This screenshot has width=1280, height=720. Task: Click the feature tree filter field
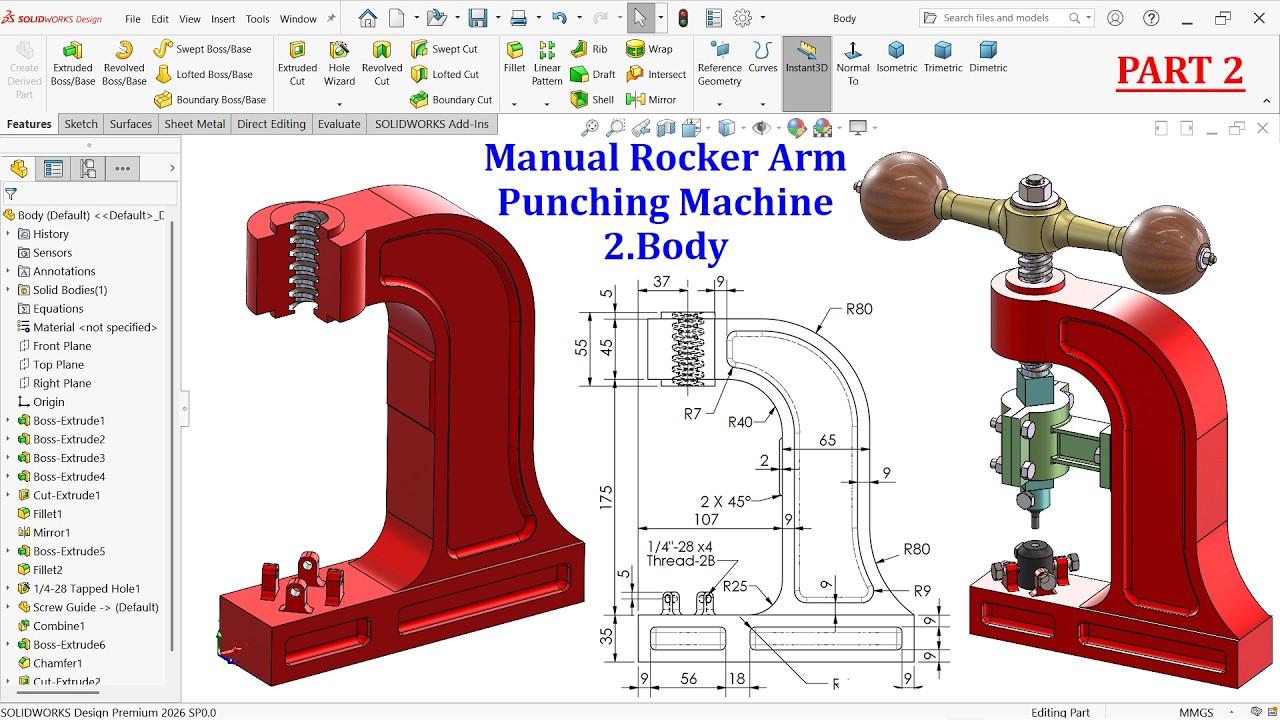coord(90,194)
